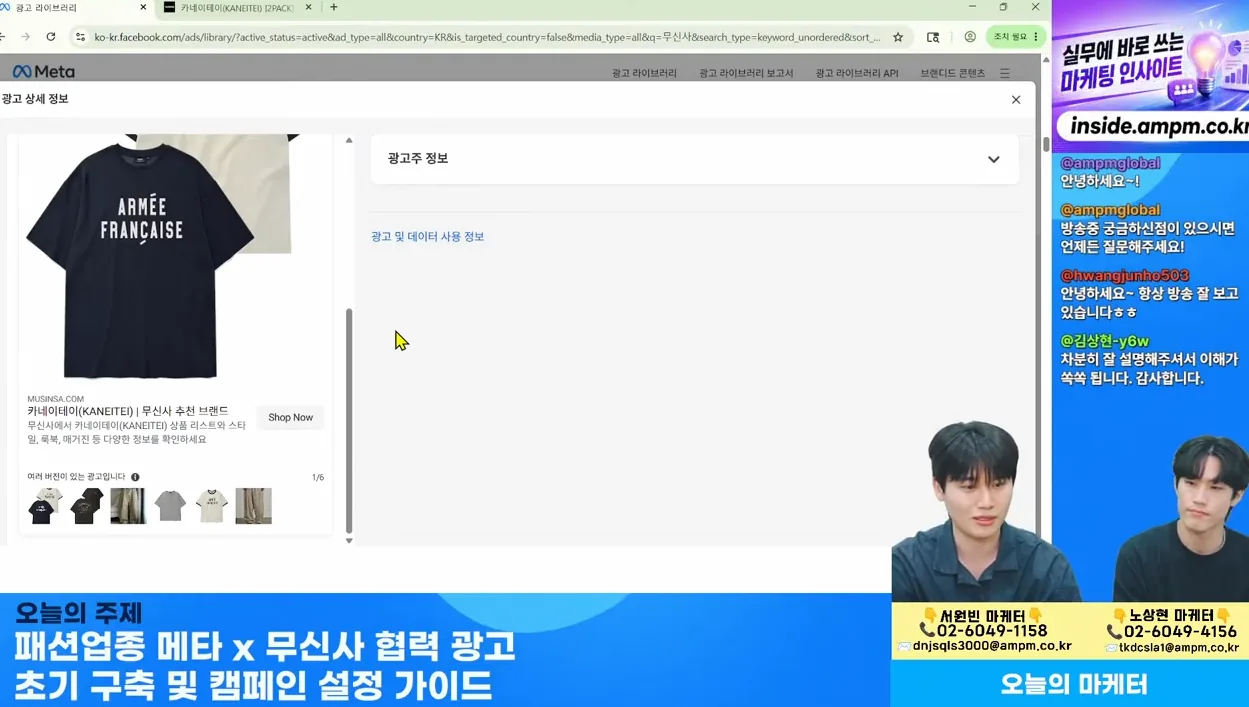The height and width of the screenshot is (707, 1249).
Task: Click the facebook.com address bar URL
Action: coord(487,37)
